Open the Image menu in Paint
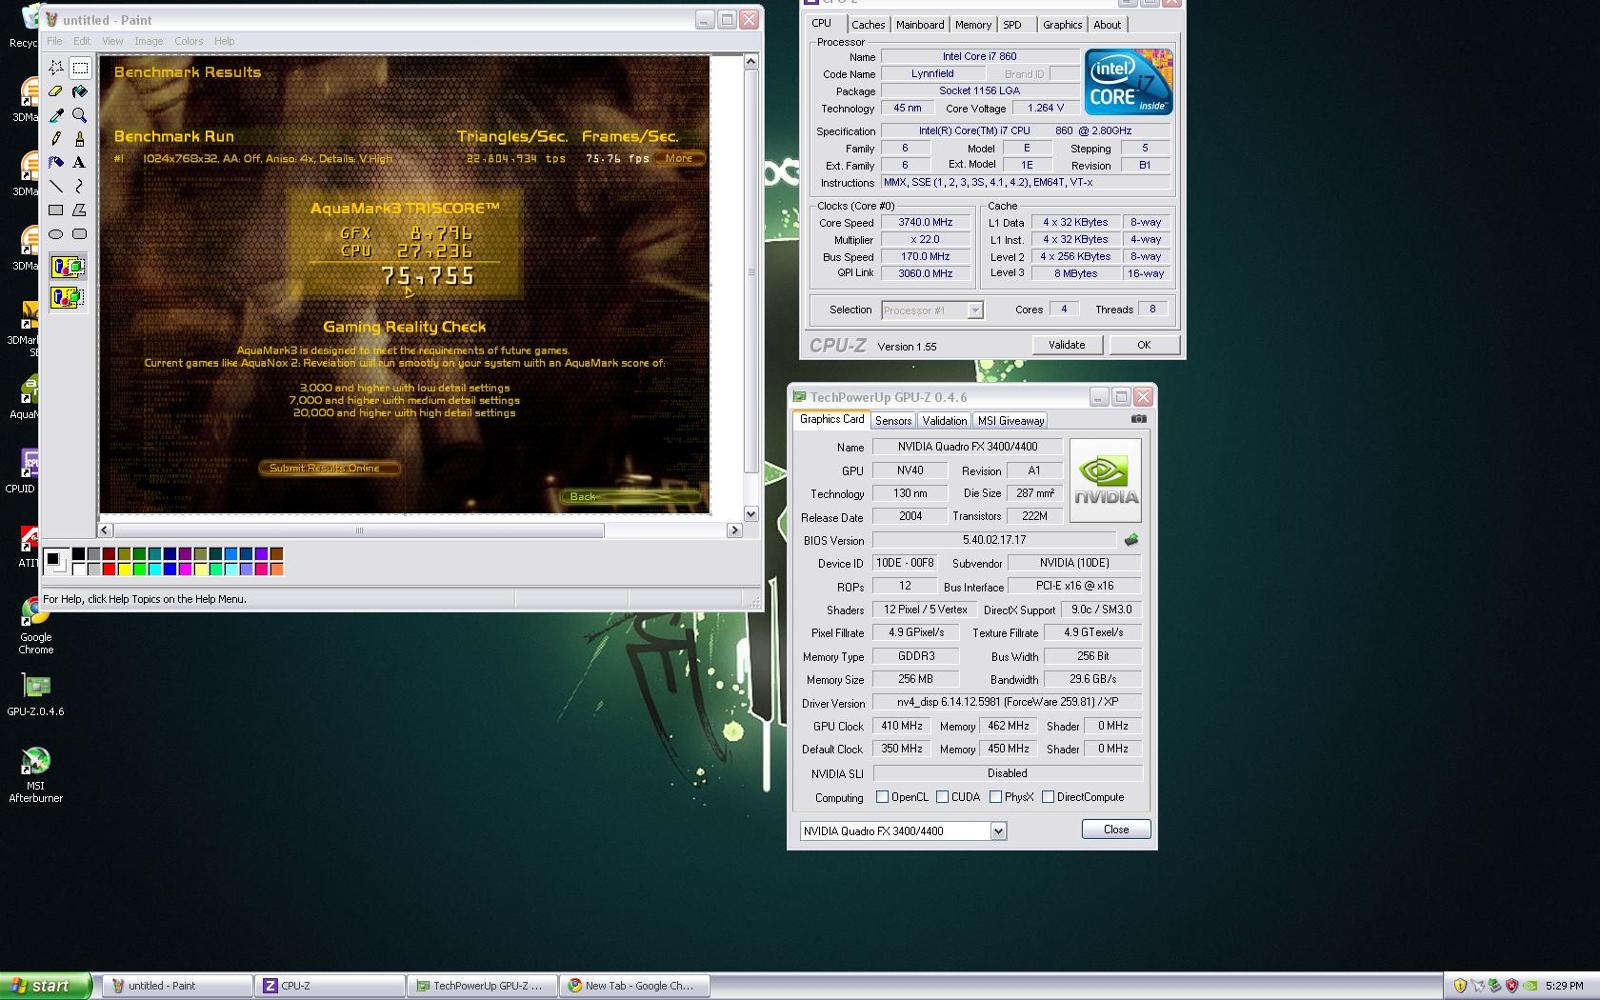The image size is (1600, 1000). click(149, 41)
